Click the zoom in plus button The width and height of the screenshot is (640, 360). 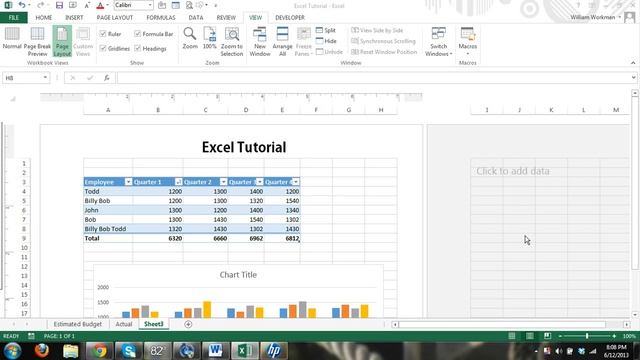[x=614, y=336]
